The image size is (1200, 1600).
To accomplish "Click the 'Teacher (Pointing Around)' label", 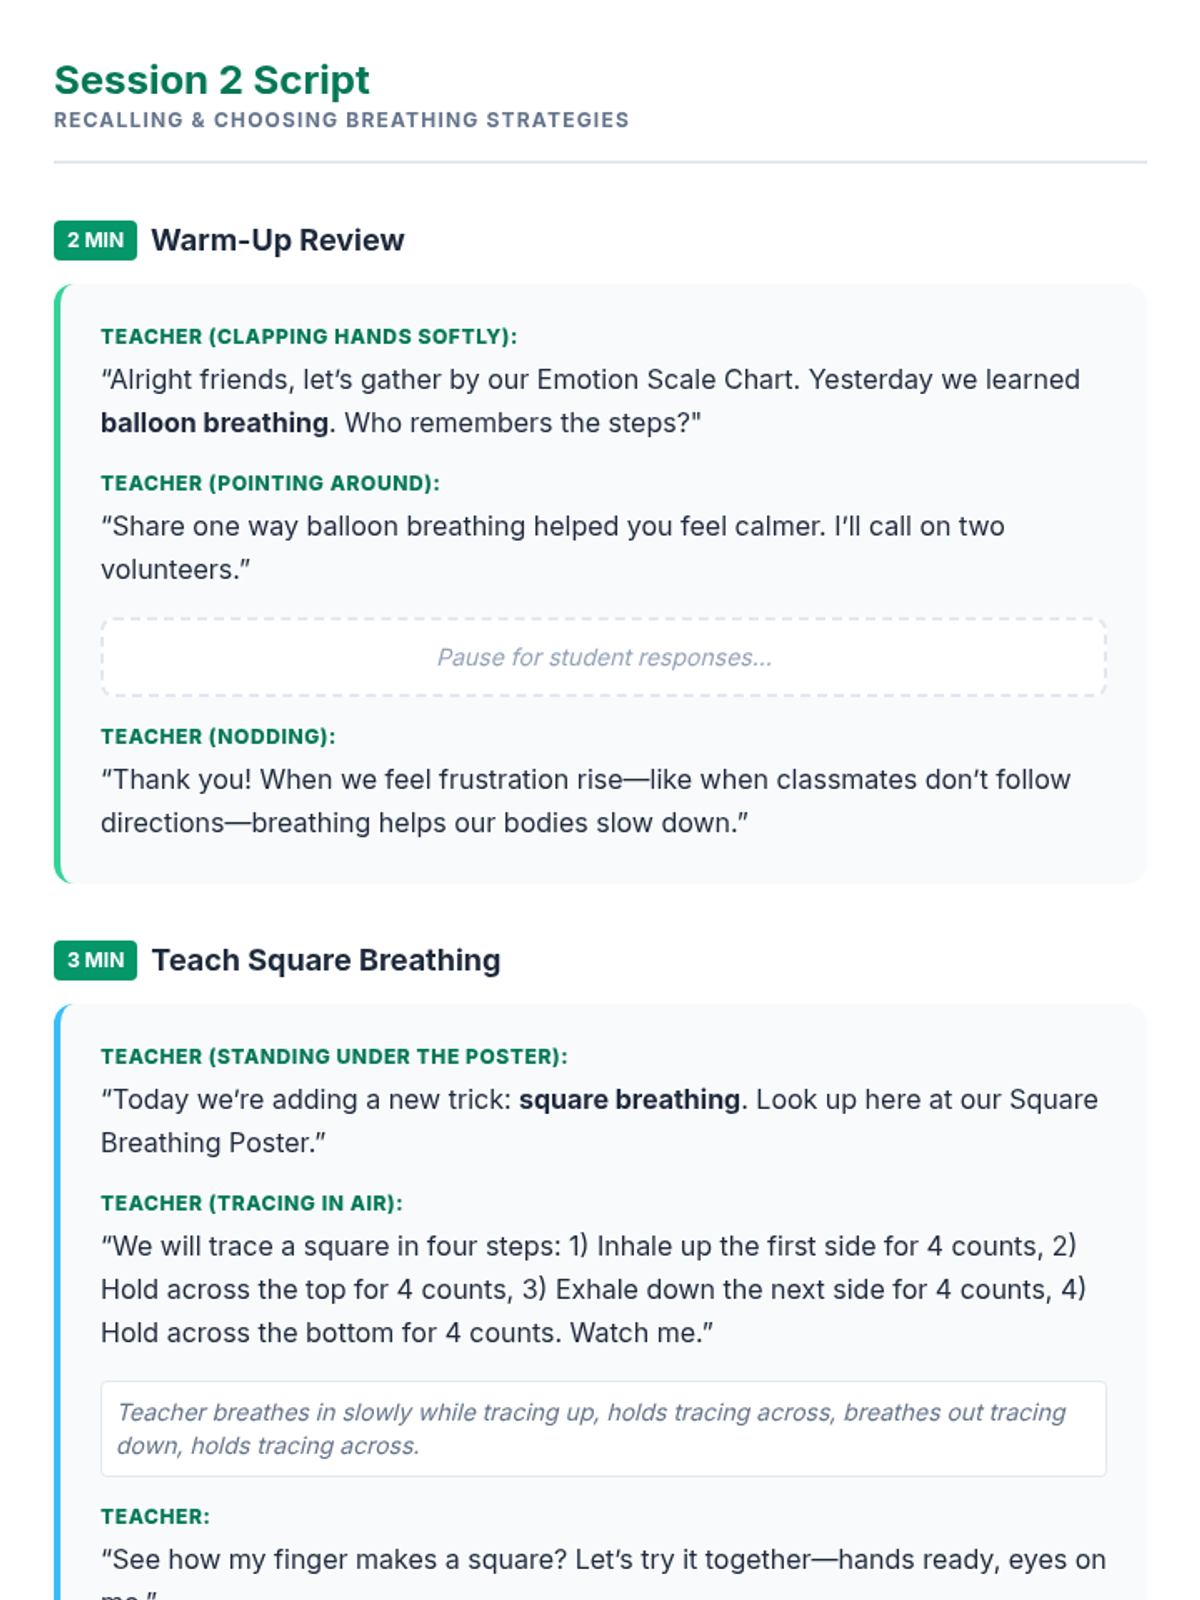I will click(270, 483).
